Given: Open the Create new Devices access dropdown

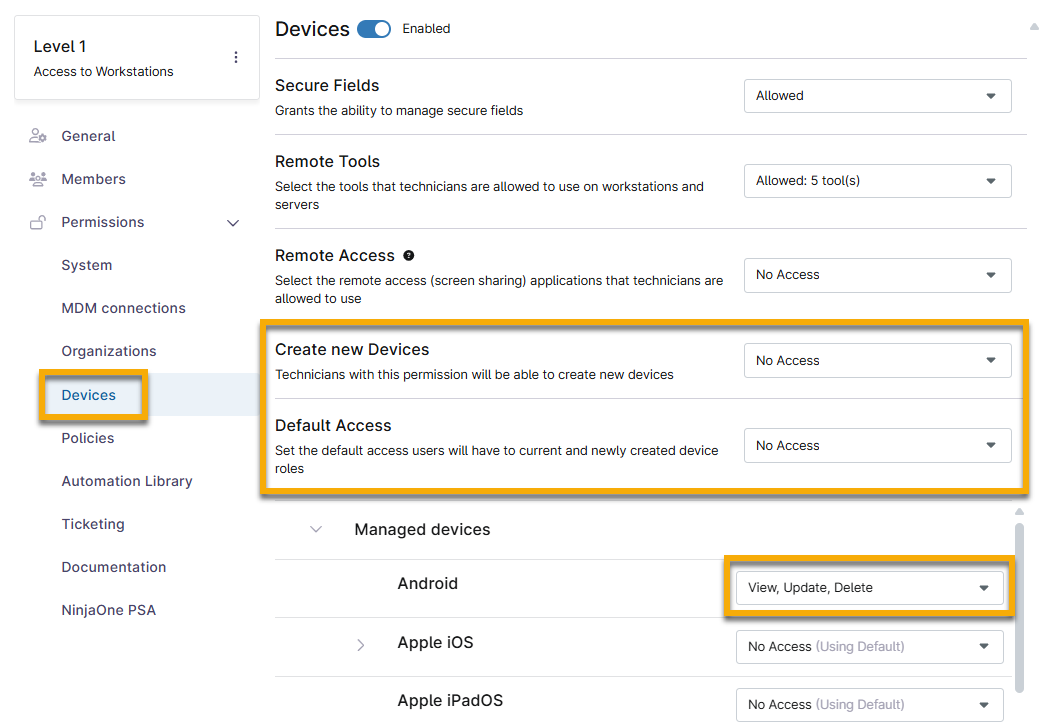Looking at the screenshot, I should pos(877,361).
